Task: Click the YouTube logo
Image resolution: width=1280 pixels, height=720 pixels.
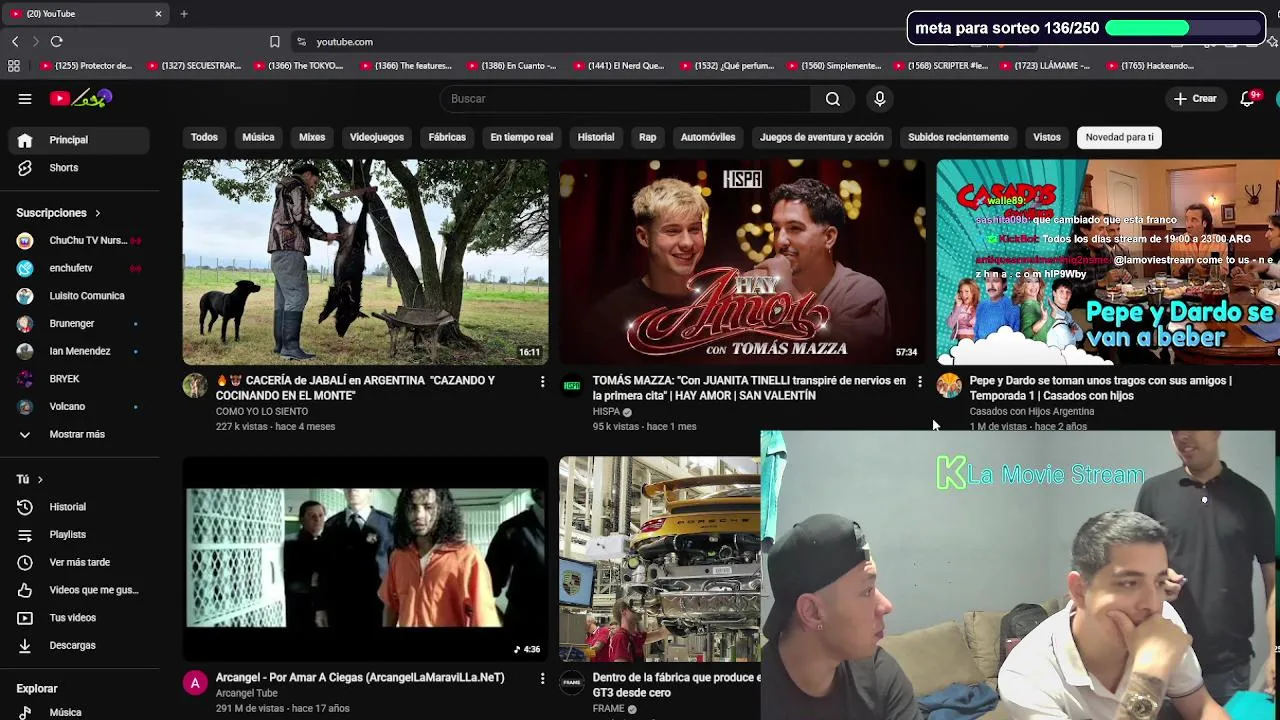Action: (x=82, y=98)
